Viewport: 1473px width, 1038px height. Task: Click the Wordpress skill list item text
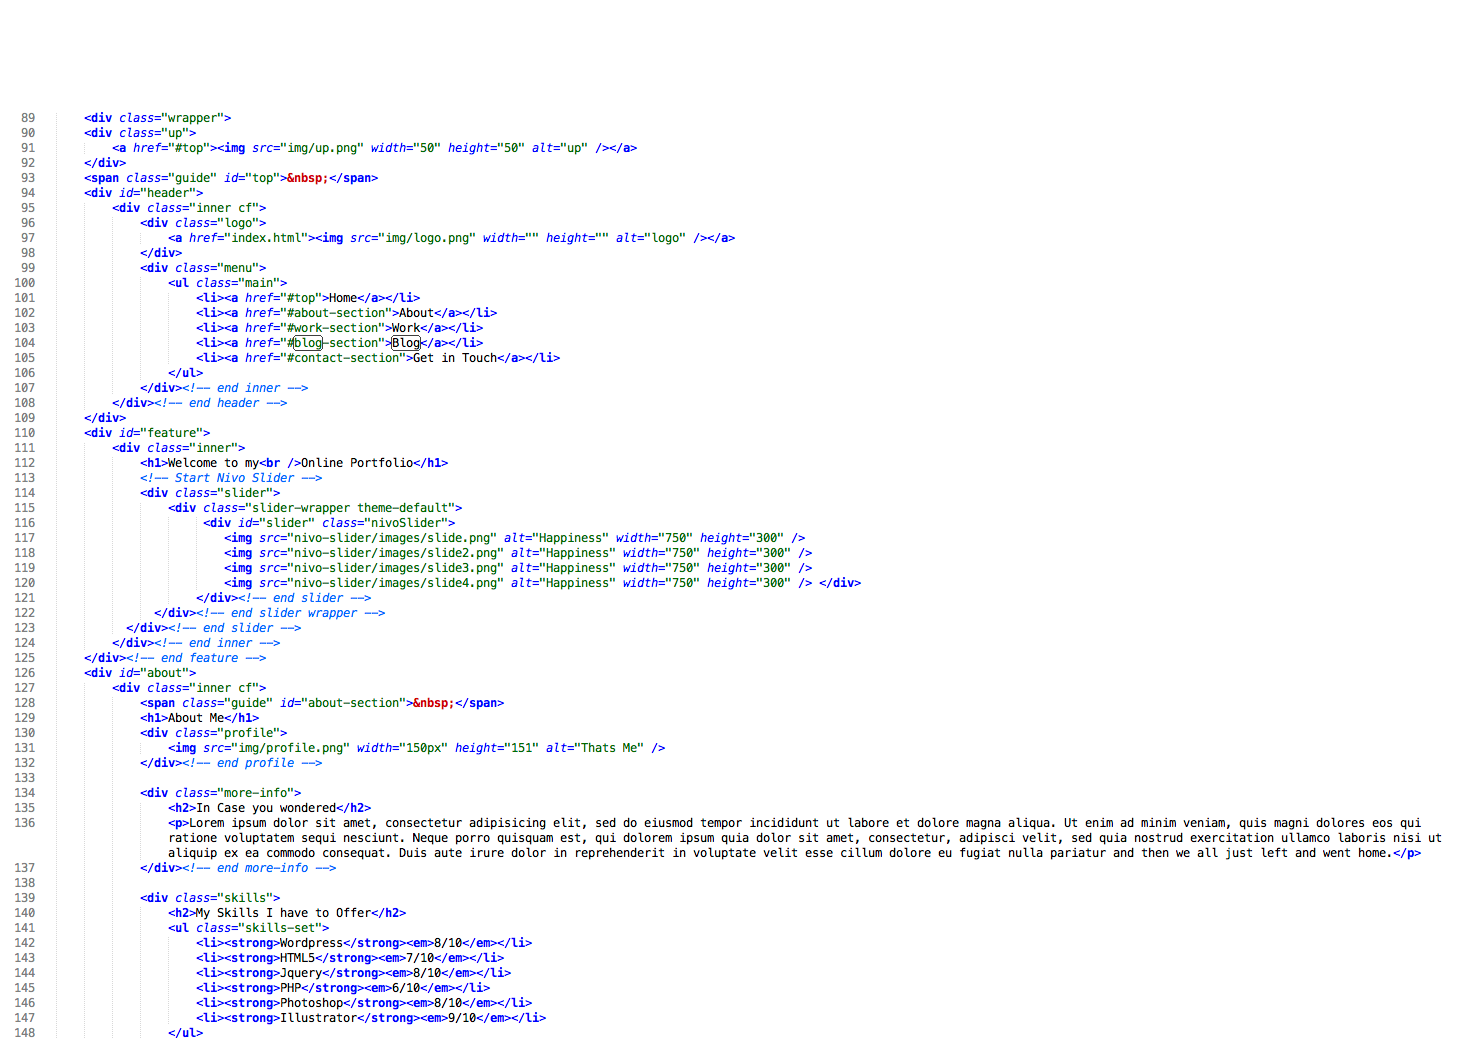click(311, 943)
